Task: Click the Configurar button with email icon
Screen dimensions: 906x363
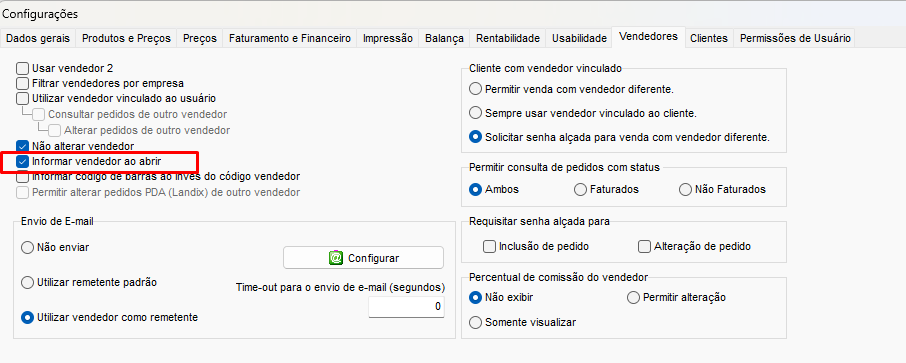Action: pos(363,258)
